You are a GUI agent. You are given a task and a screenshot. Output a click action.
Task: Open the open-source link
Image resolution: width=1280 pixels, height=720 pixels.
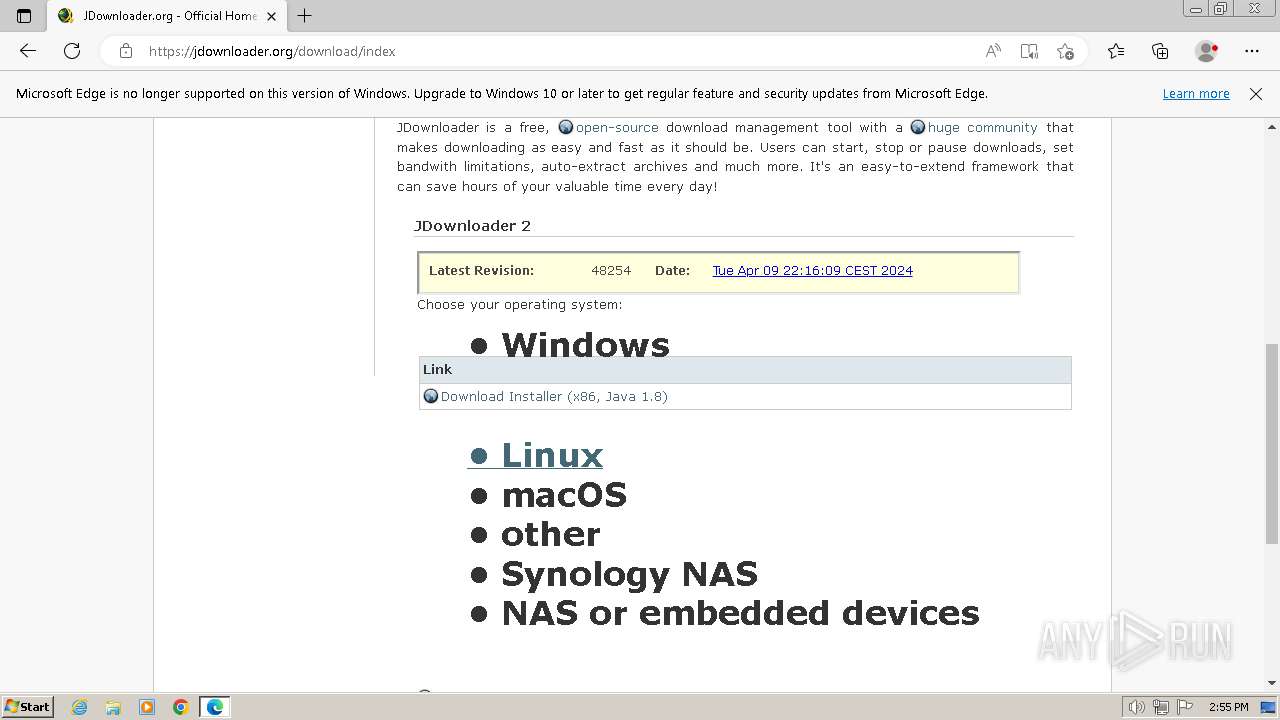coord(617,128)
